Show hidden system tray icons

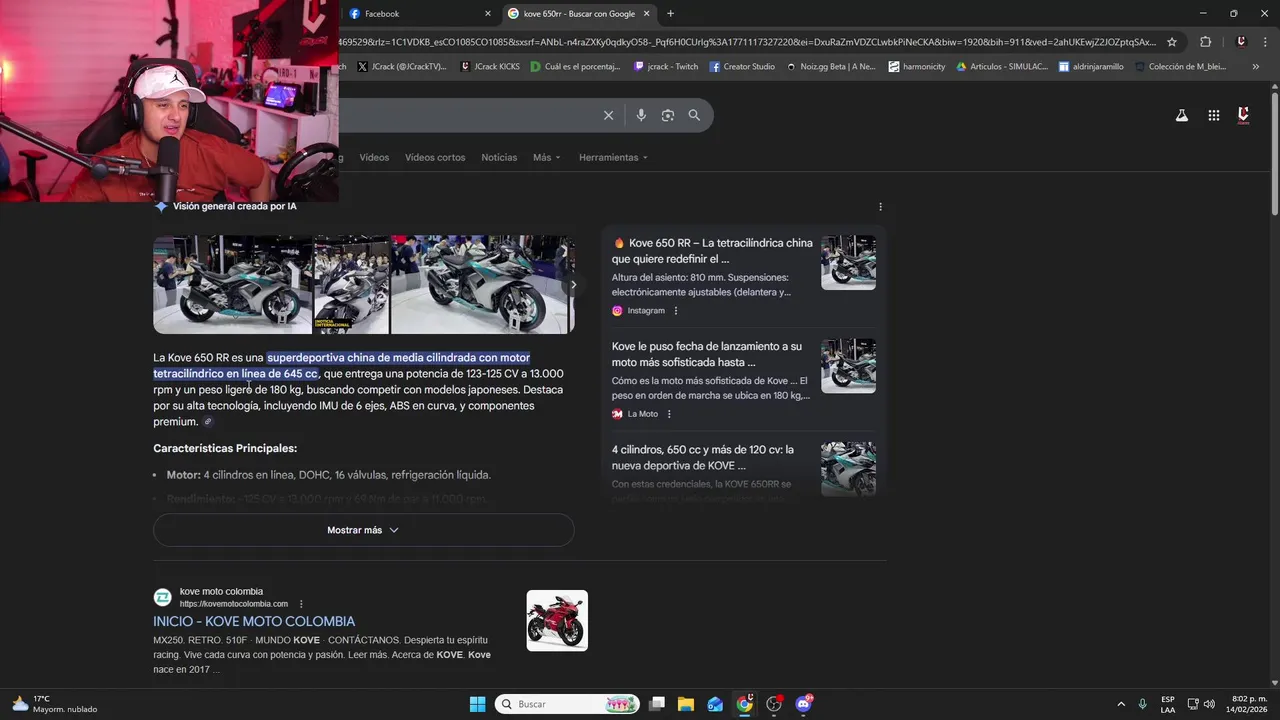pyautogui.click(x=1121, y=704)
